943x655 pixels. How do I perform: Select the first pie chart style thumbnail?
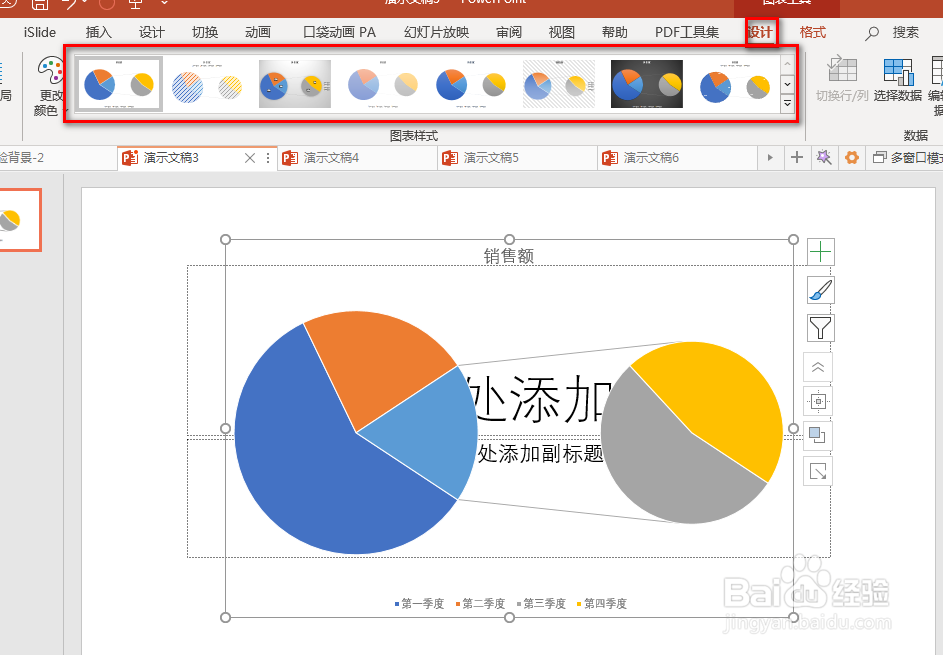point(117,83)
